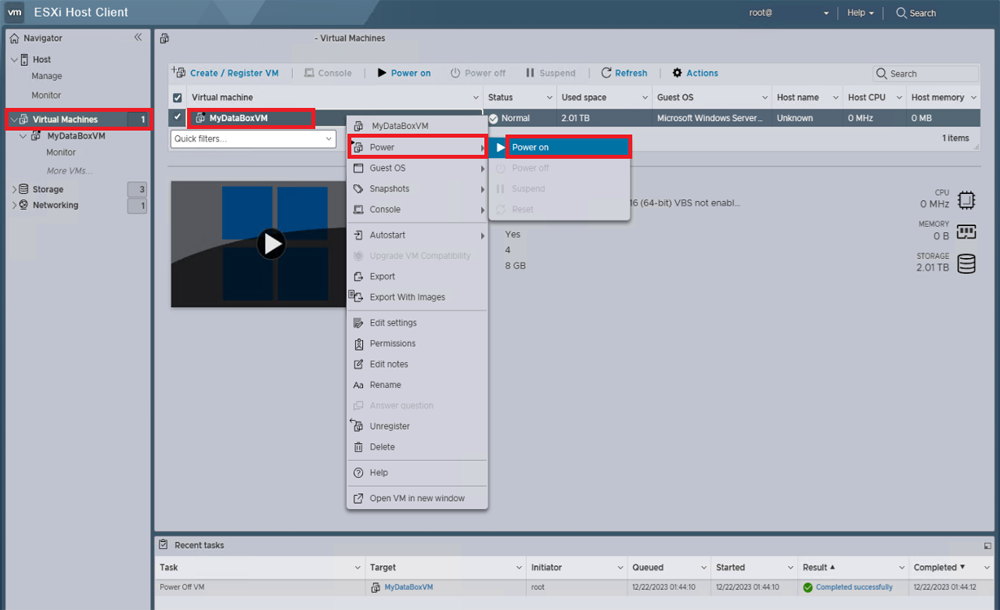Open the MyDataBoxVM link in Recent tasks
Viewport: 1000px width, 610px height.
point(408,587)
